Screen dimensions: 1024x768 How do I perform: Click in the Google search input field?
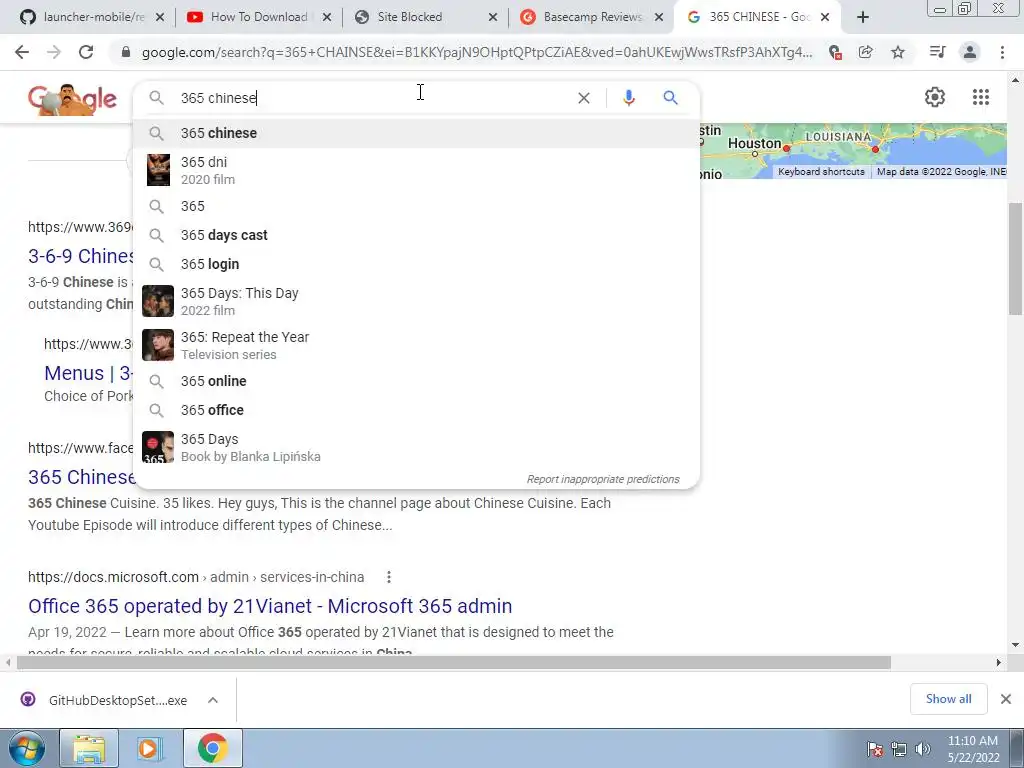coord(372,98)
